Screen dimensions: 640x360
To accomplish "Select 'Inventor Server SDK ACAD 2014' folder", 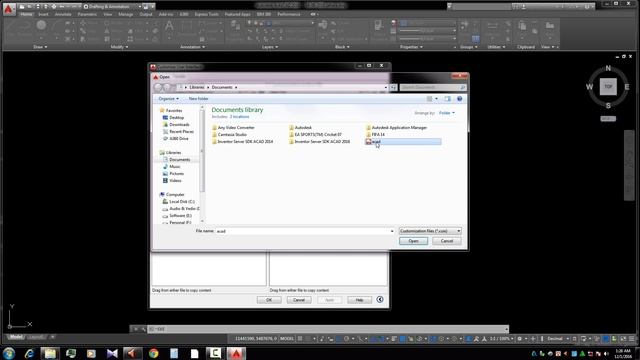I will click(x=243, y=142).
